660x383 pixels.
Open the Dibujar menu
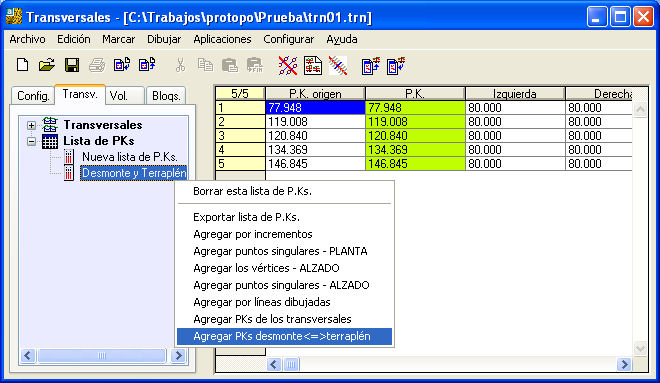click(164, 39)
